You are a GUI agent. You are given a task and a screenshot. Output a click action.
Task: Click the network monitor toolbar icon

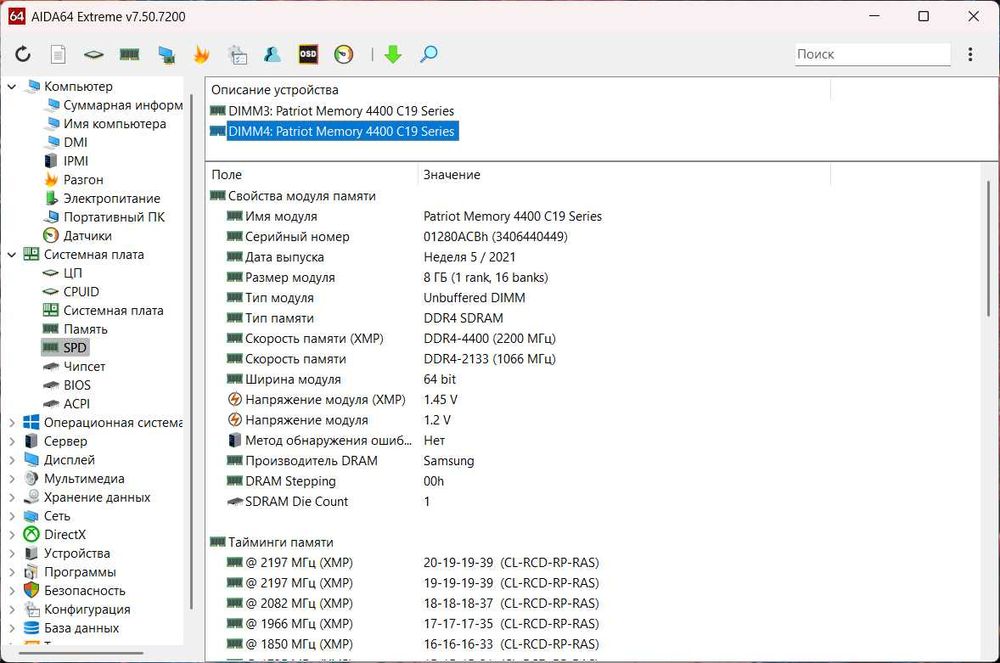(x=166, y=55)
